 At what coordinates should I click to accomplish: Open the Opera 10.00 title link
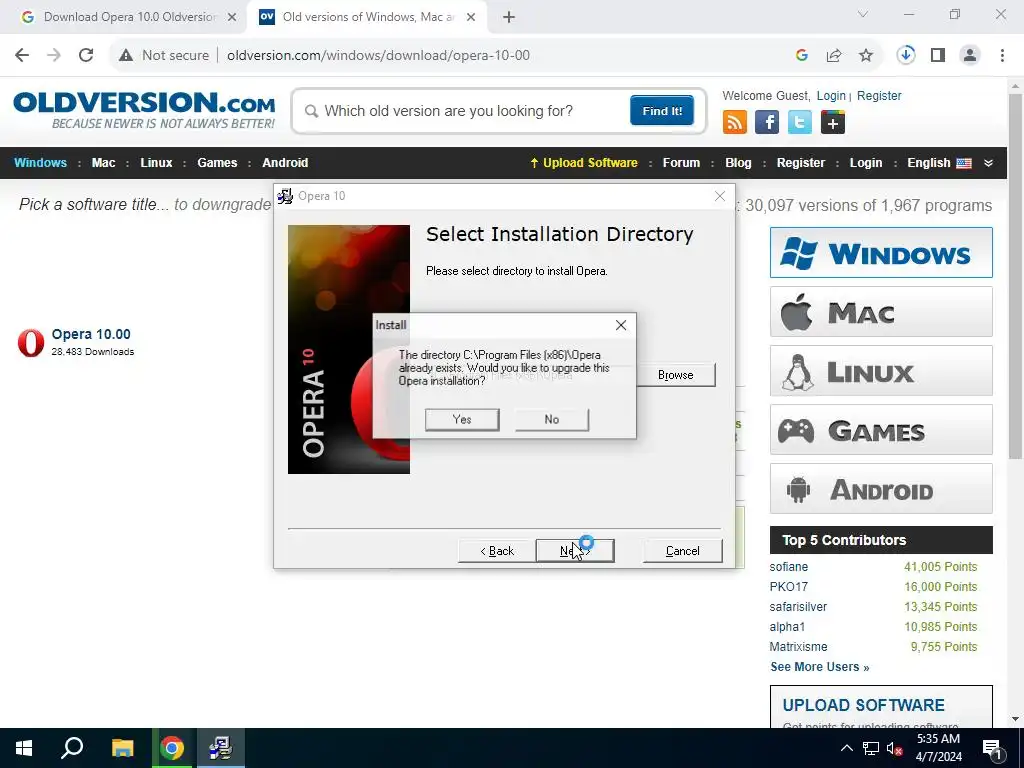[x=91, y=334]
